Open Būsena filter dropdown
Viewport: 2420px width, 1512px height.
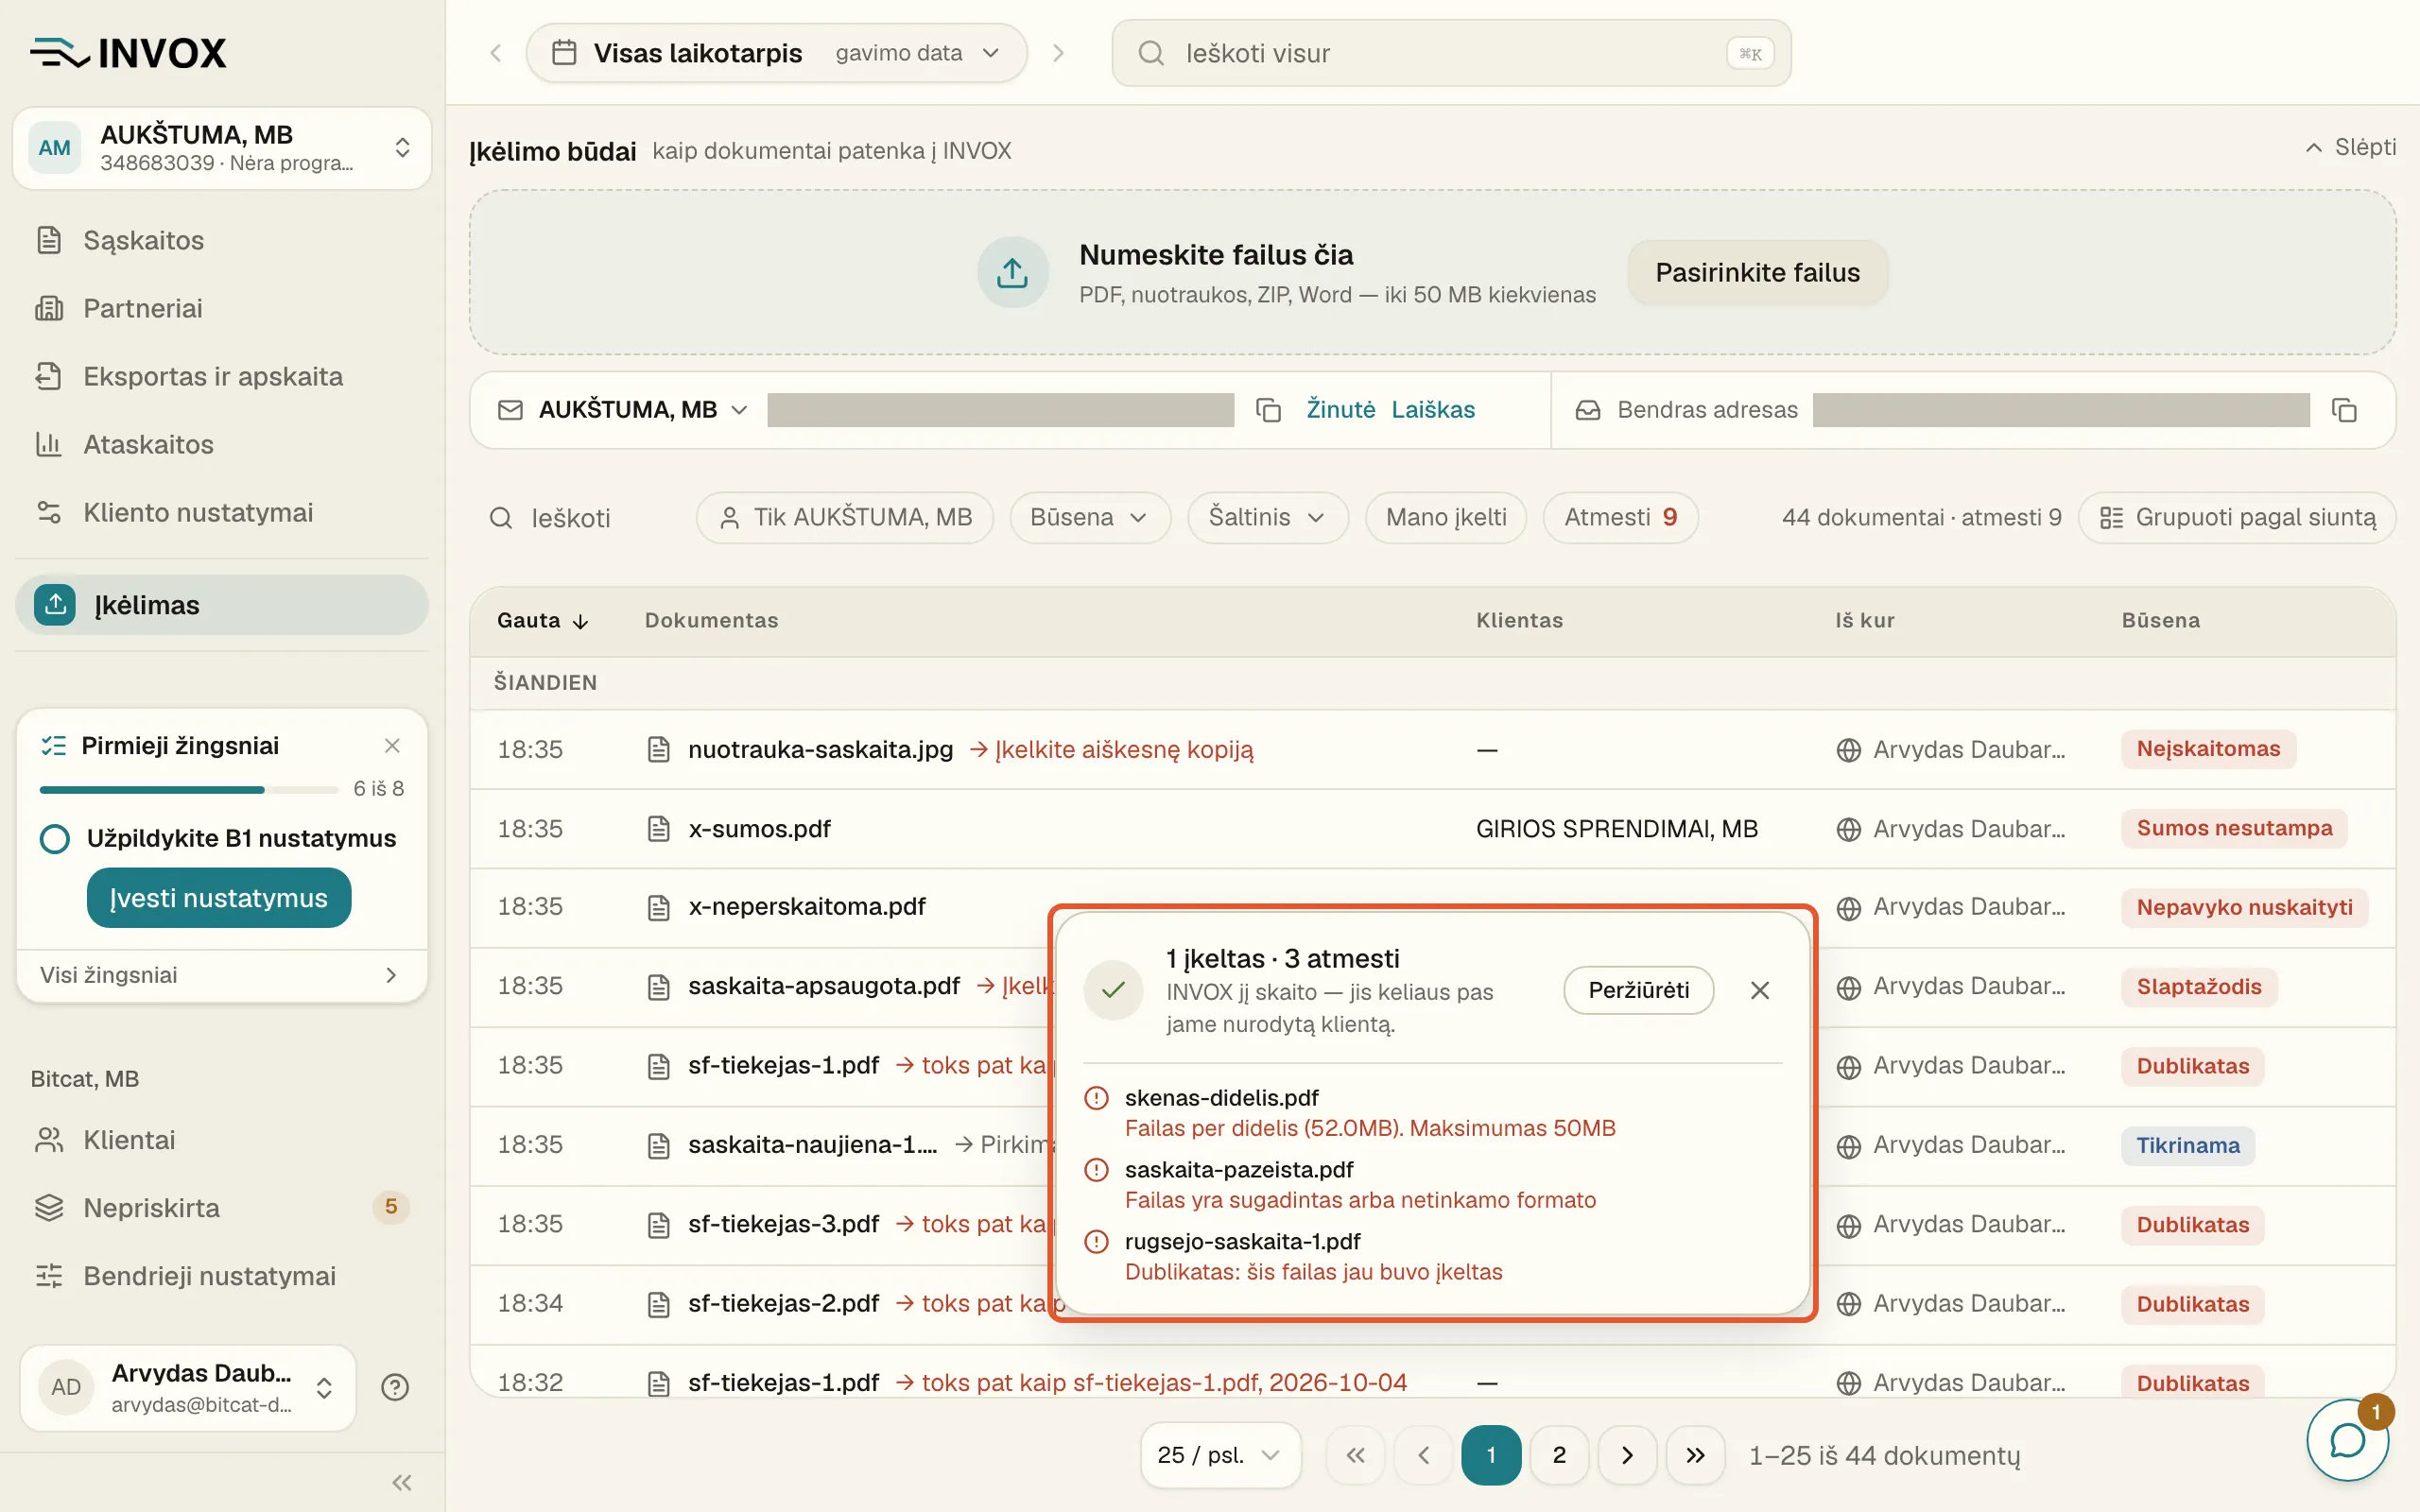click(x=1089, y=518)
